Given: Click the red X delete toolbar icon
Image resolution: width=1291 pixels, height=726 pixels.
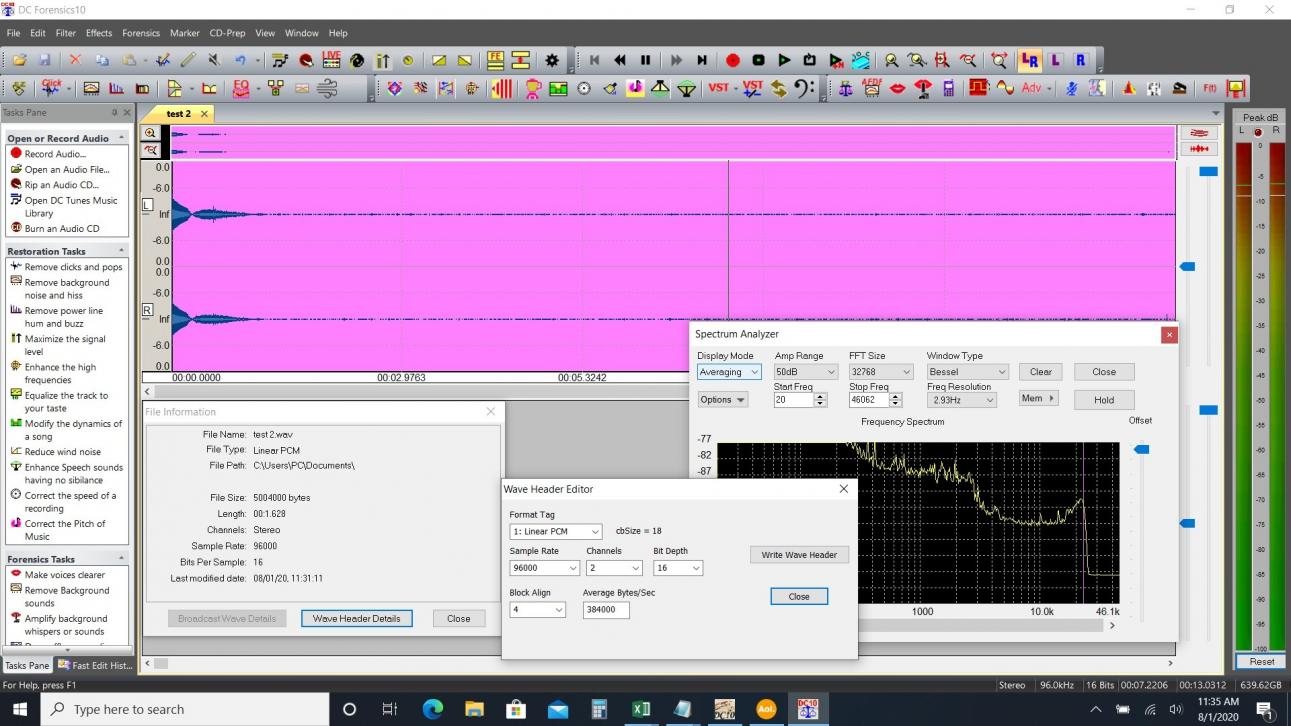Looking at the screenshot, I should (x=75, y=60).
